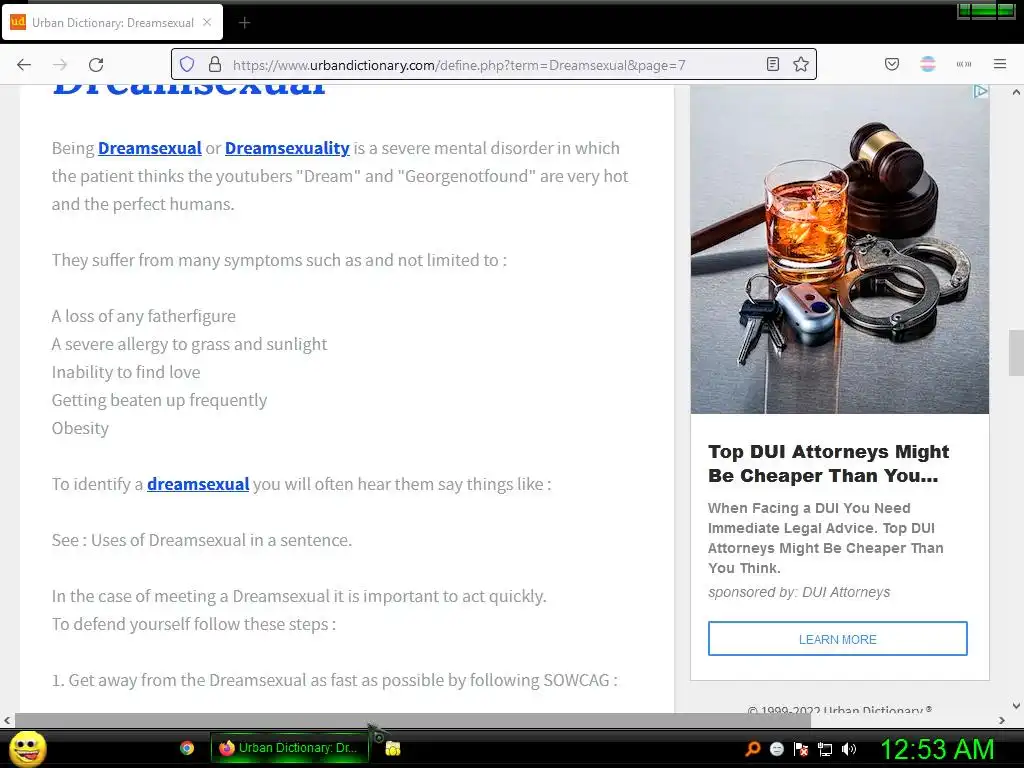The width and height of the screenshot is (1024, 768).
Task: Click the quote-marks extension icon in toolbar
Action: pos(964,64)
